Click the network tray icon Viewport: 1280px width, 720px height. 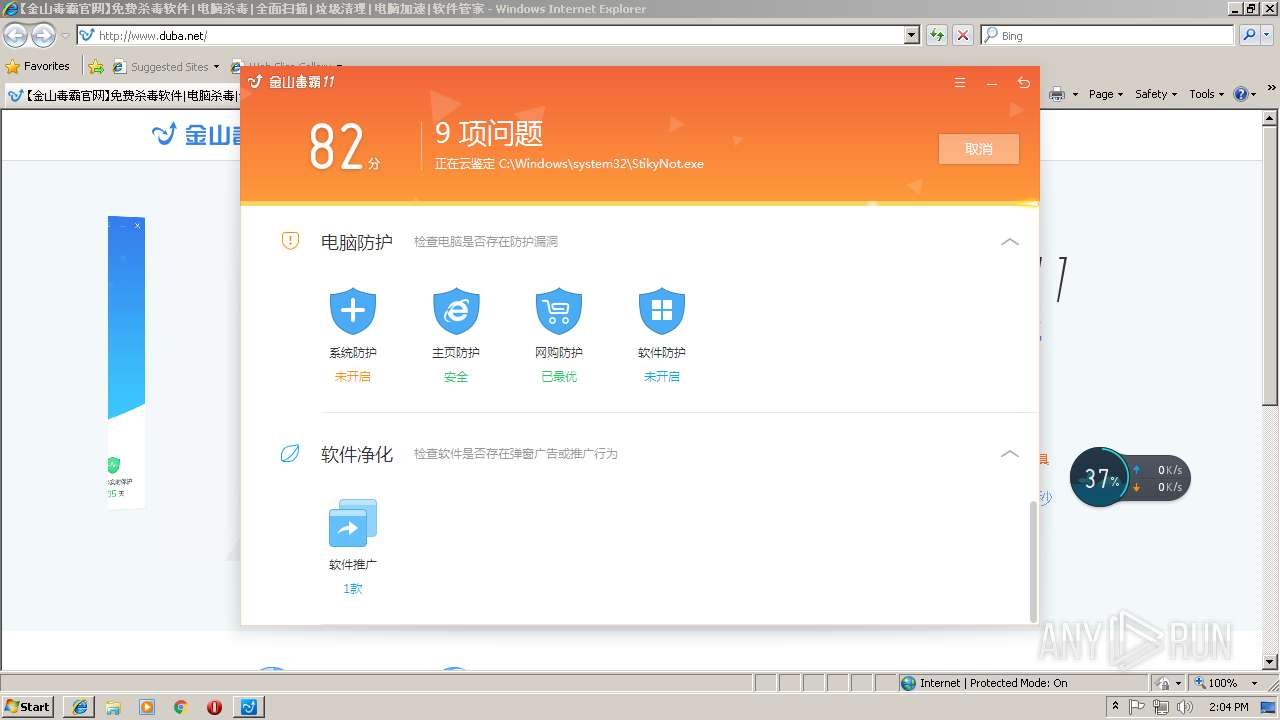[1161, 707]
